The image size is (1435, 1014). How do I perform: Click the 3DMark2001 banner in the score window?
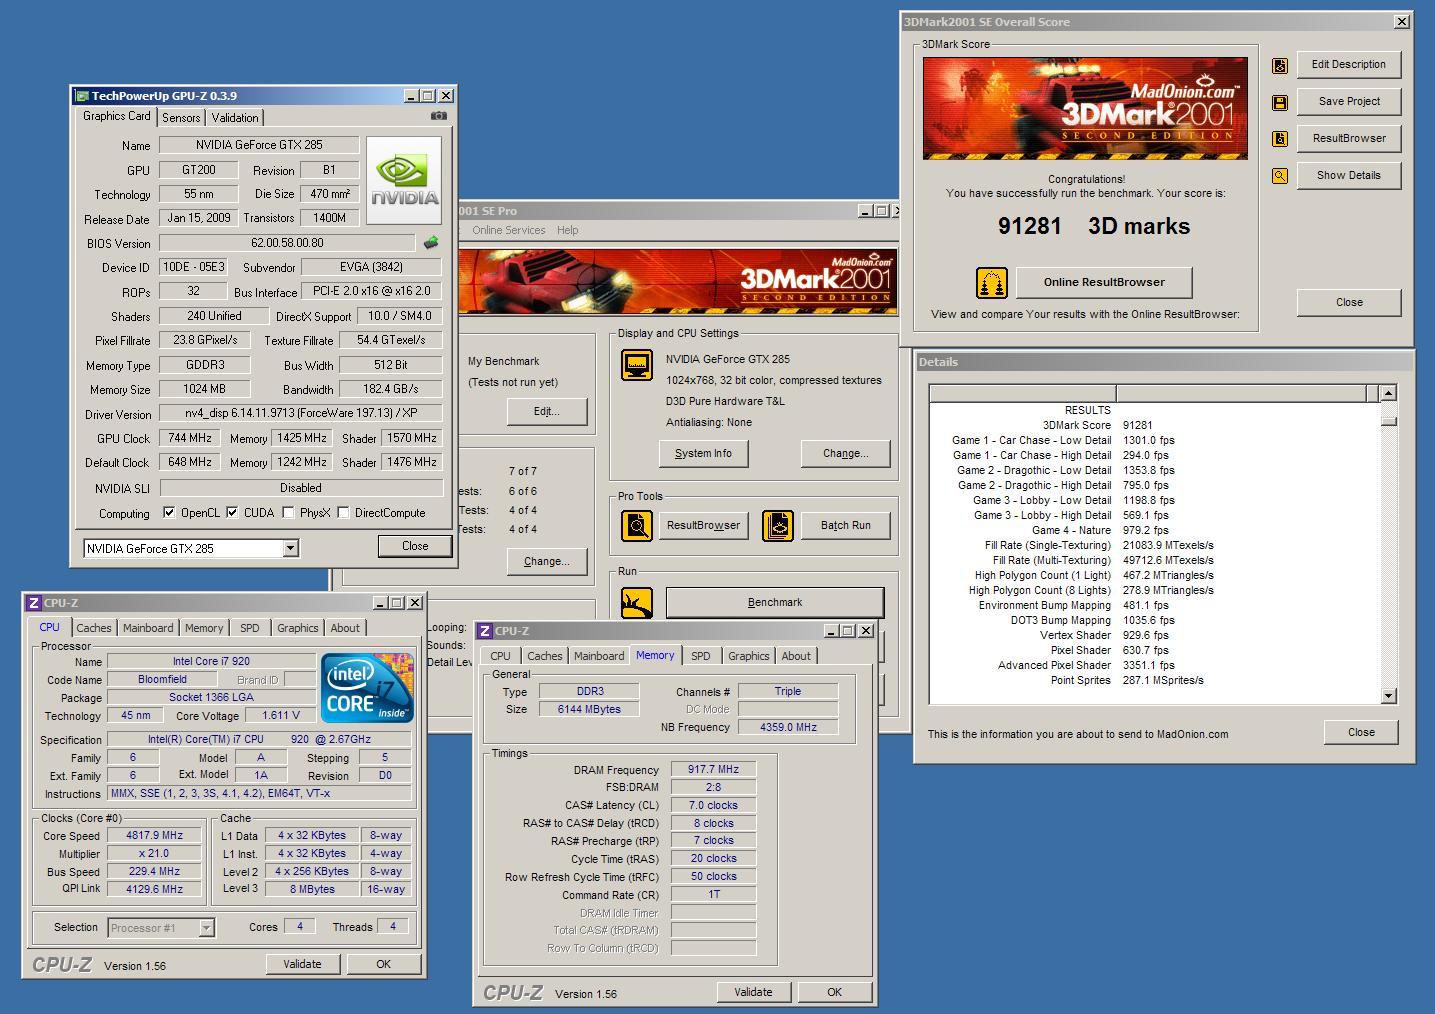(x=1085, y=108)
